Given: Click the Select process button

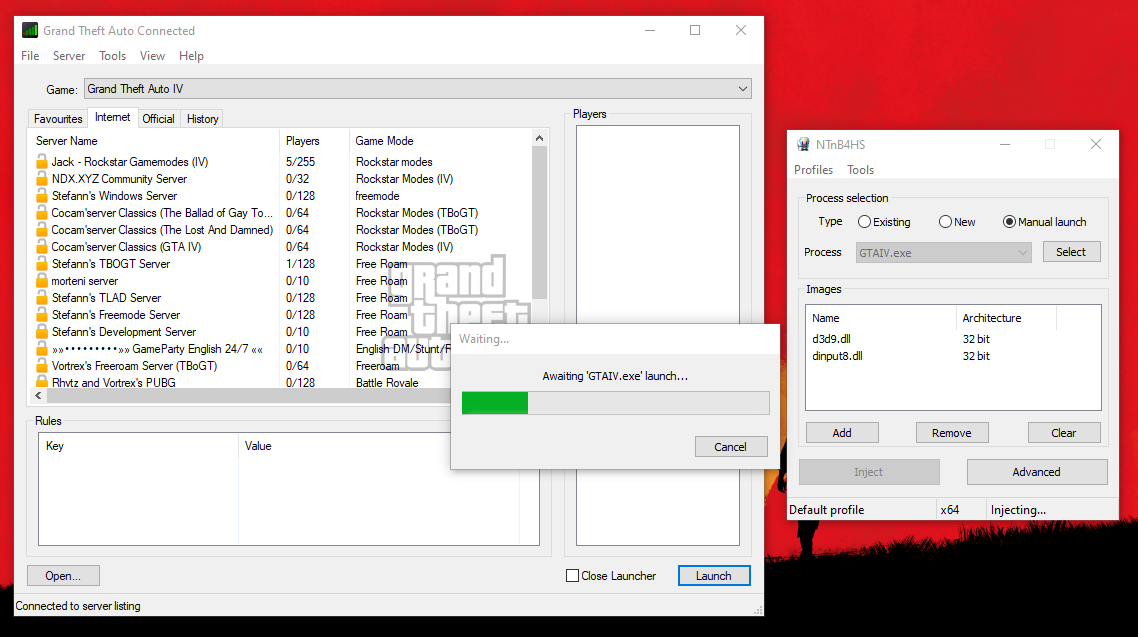Looking at the screenshot, I should pos(1071,252).
